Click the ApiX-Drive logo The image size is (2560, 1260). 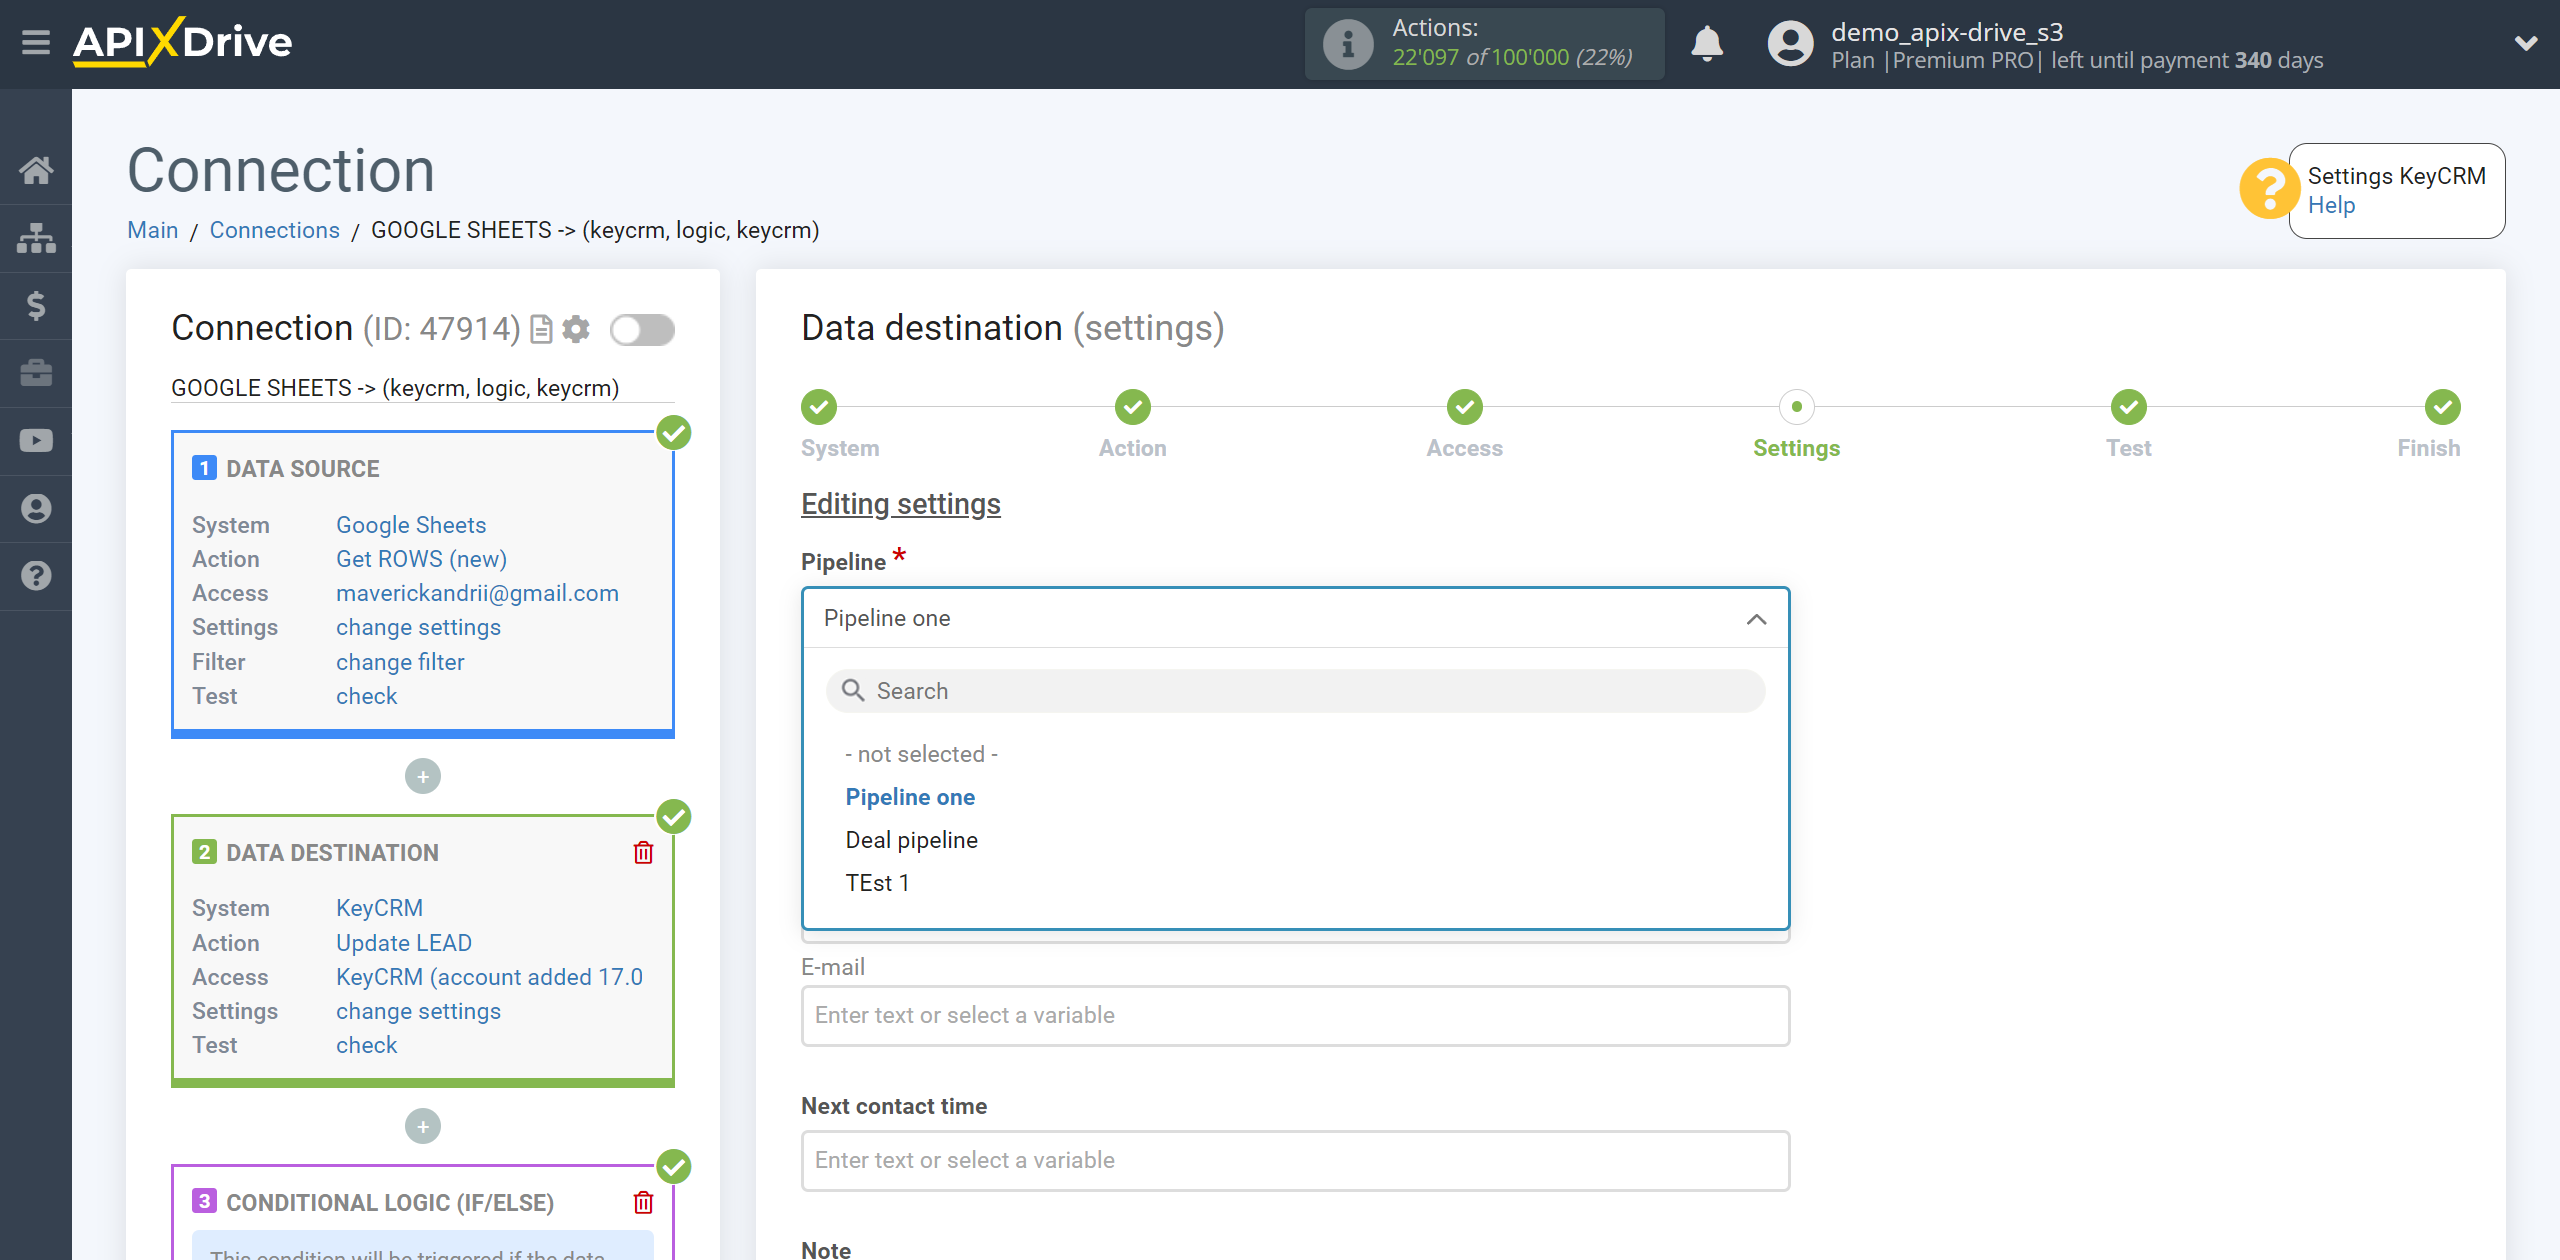182,43
